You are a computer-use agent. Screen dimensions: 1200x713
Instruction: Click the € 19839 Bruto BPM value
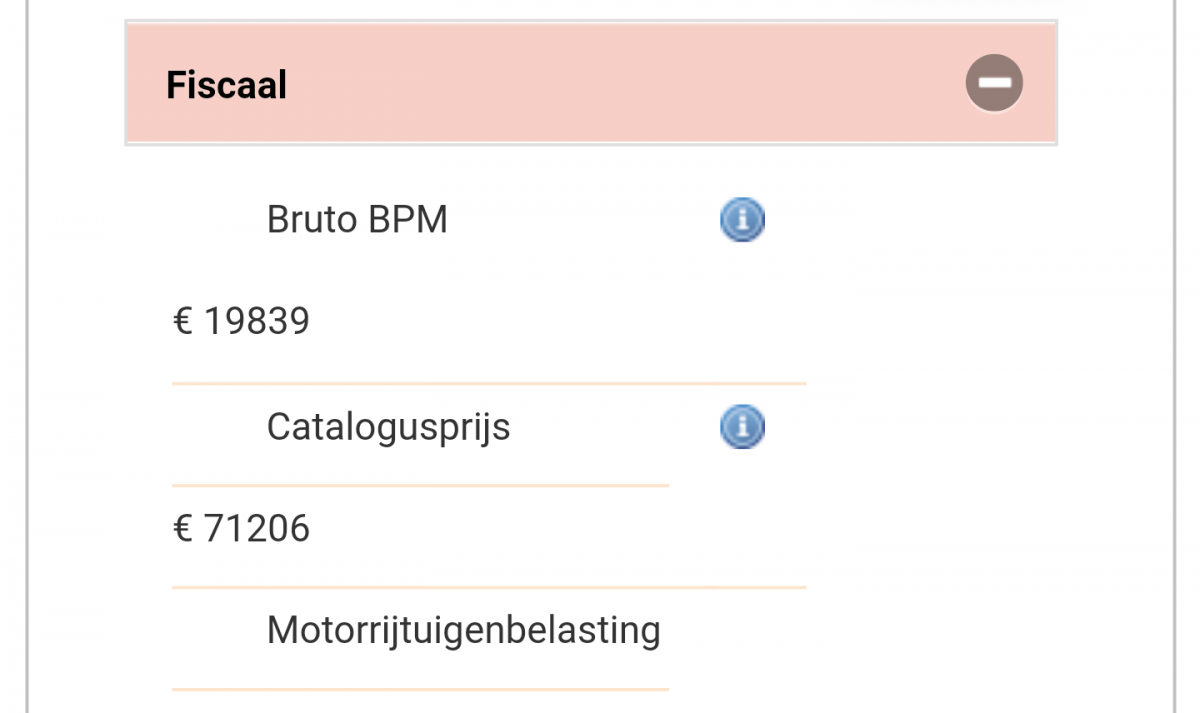pos(241,321)
